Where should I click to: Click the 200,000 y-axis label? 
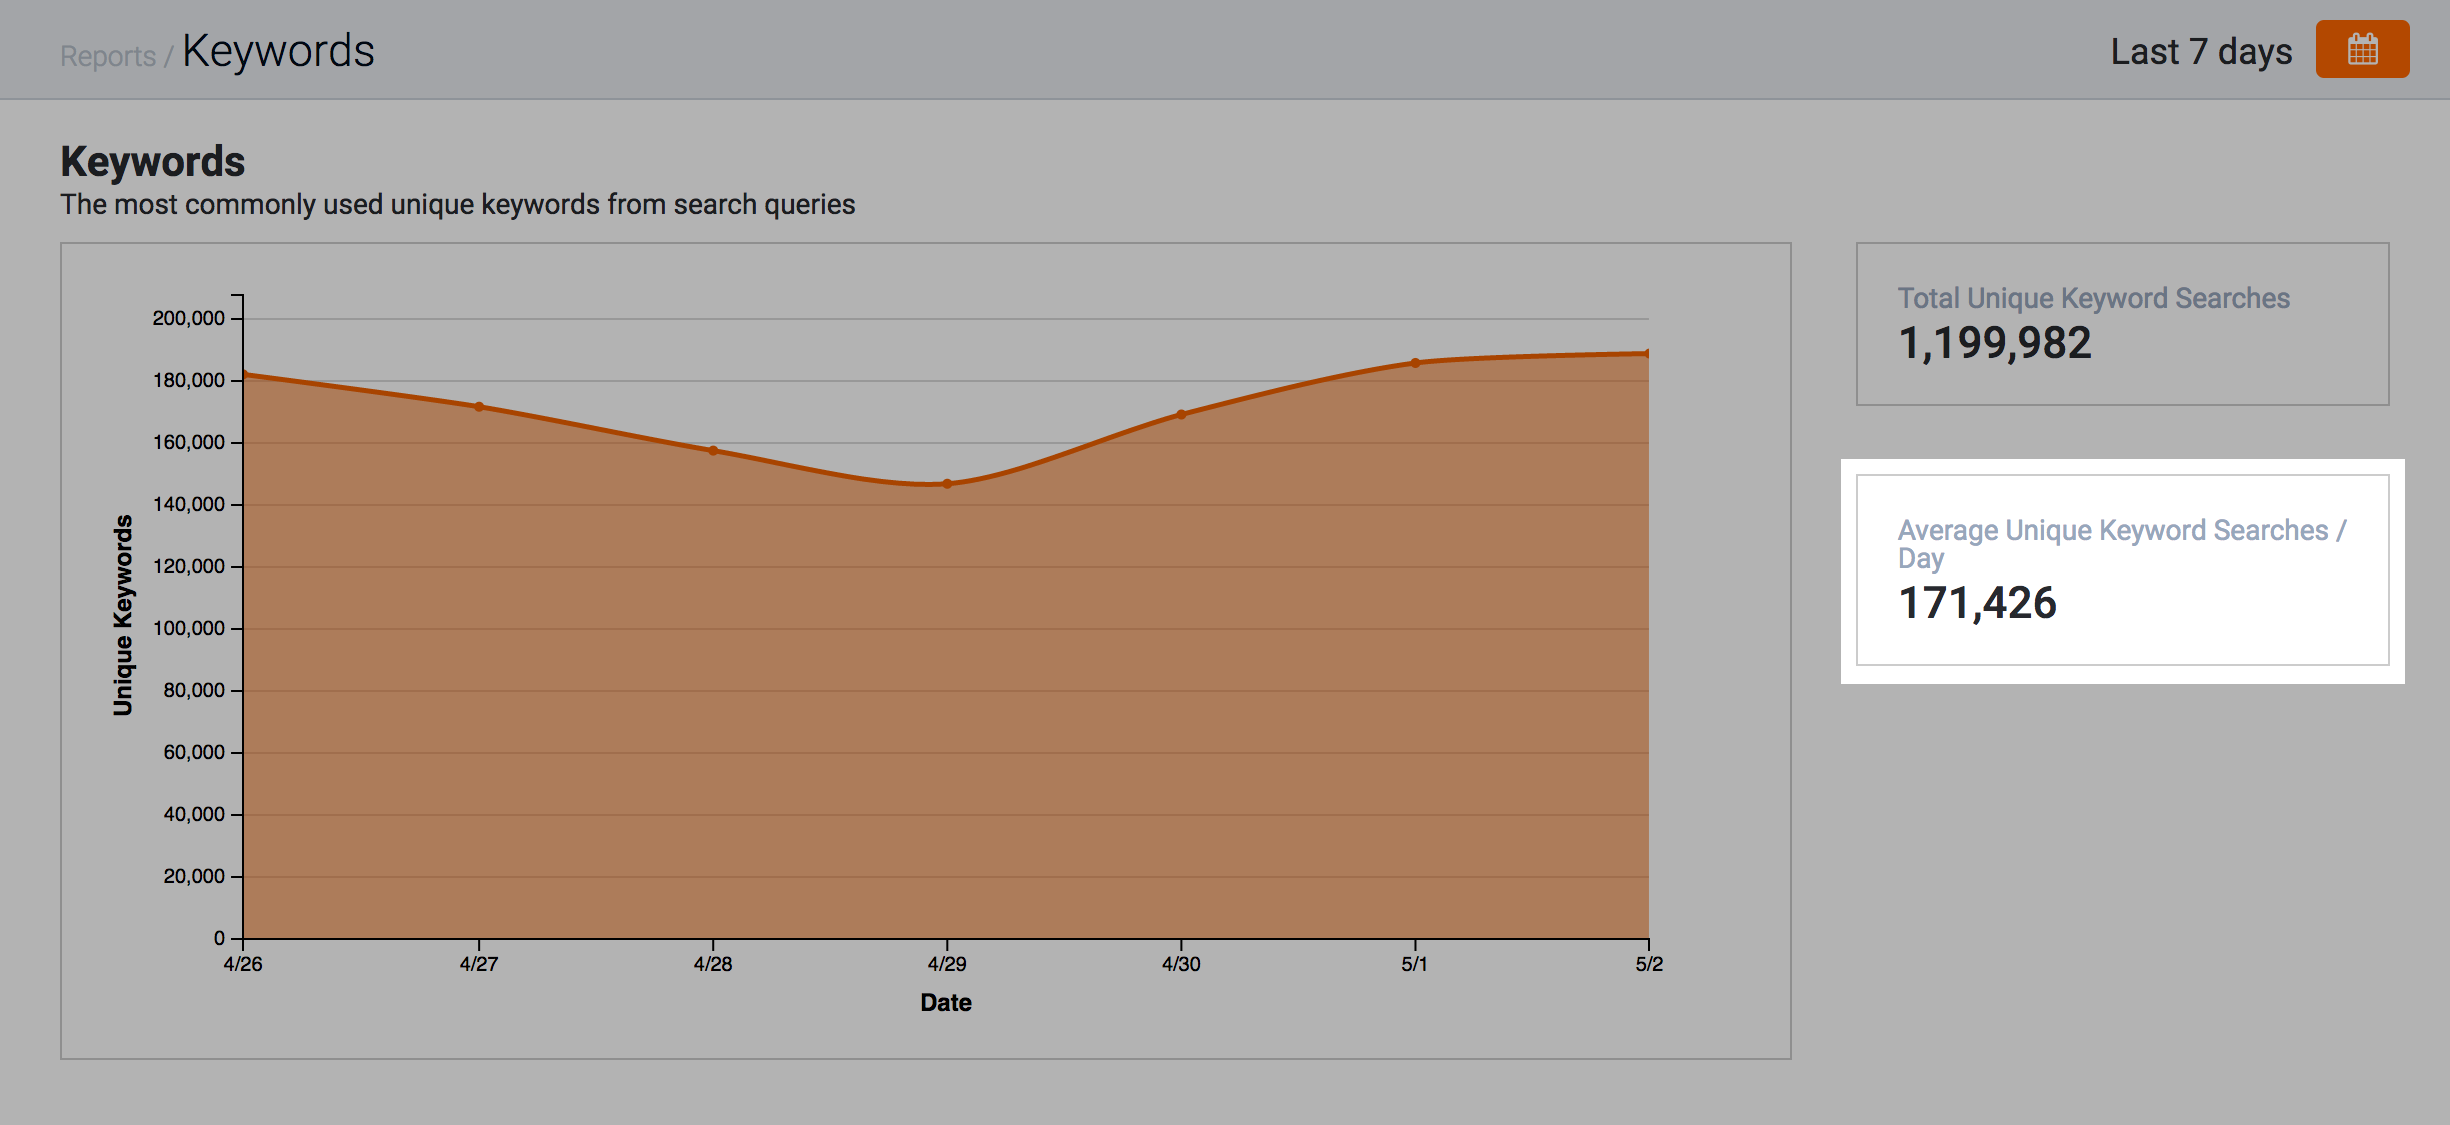[x=189, y=318]
